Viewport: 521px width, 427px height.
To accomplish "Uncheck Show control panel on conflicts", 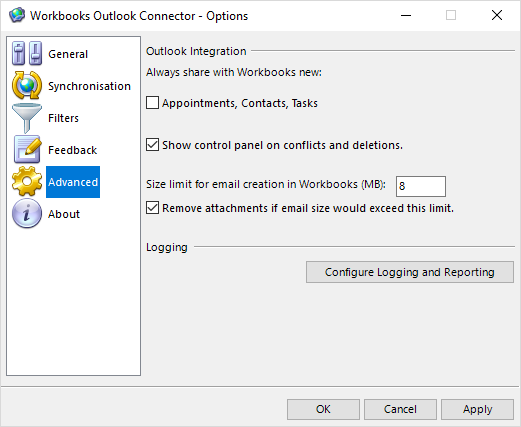I will 152,145.
